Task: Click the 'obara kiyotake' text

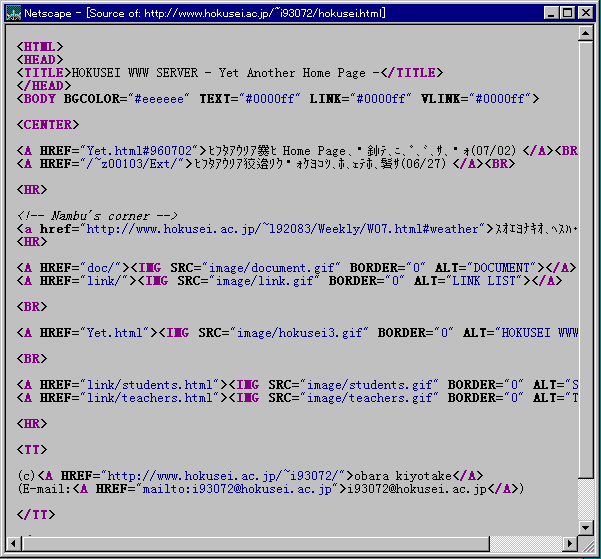Action: pyautogui.click(x=403, y=476)
